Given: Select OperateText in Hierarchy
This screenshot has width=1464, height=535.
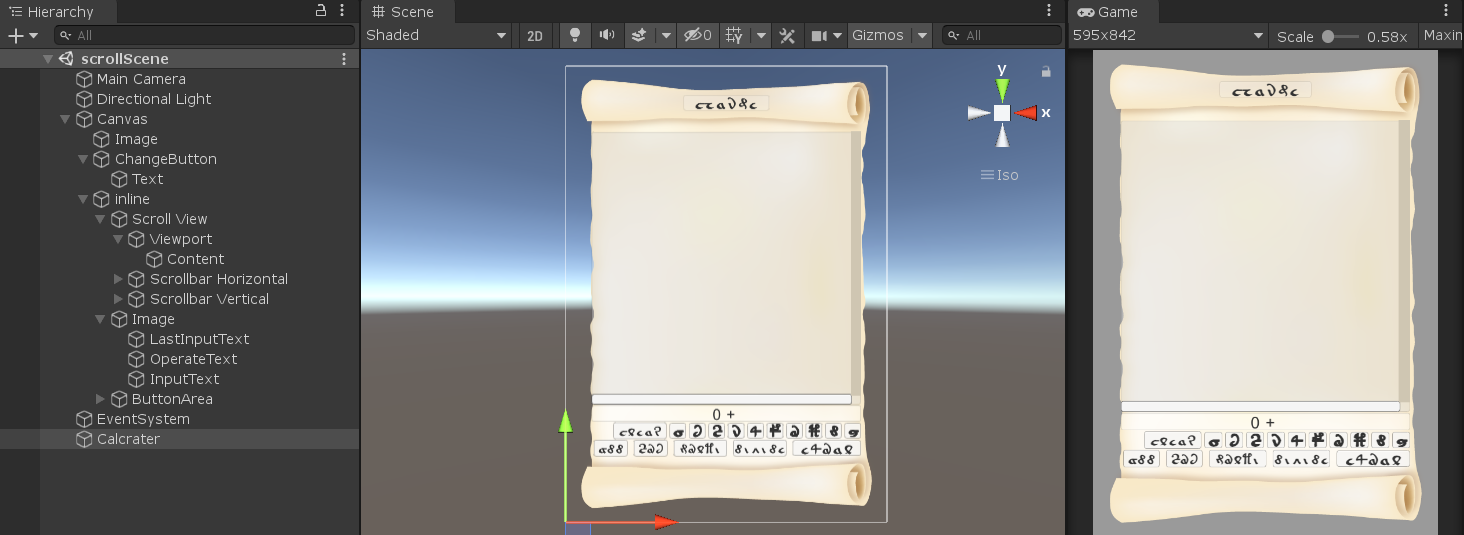Looking at the screenshot, I should tap(194, 359).
